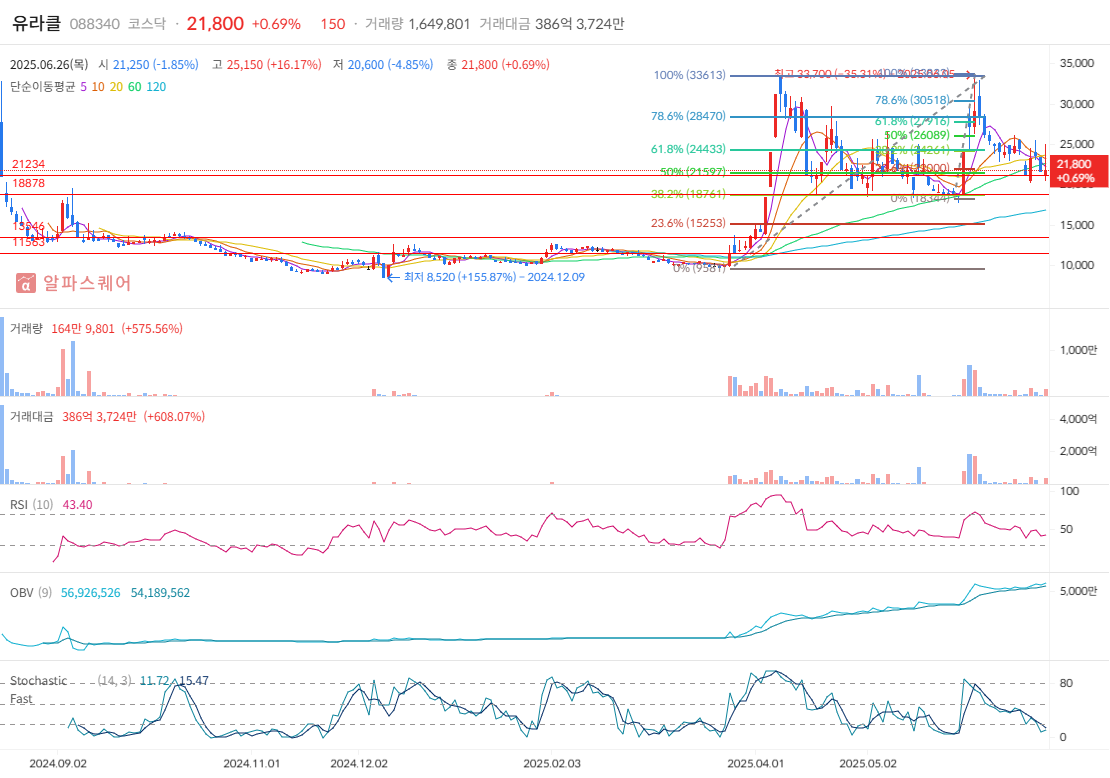Select the 10-day moving average legend
The image size is (1110, 778).
[98, 86]
